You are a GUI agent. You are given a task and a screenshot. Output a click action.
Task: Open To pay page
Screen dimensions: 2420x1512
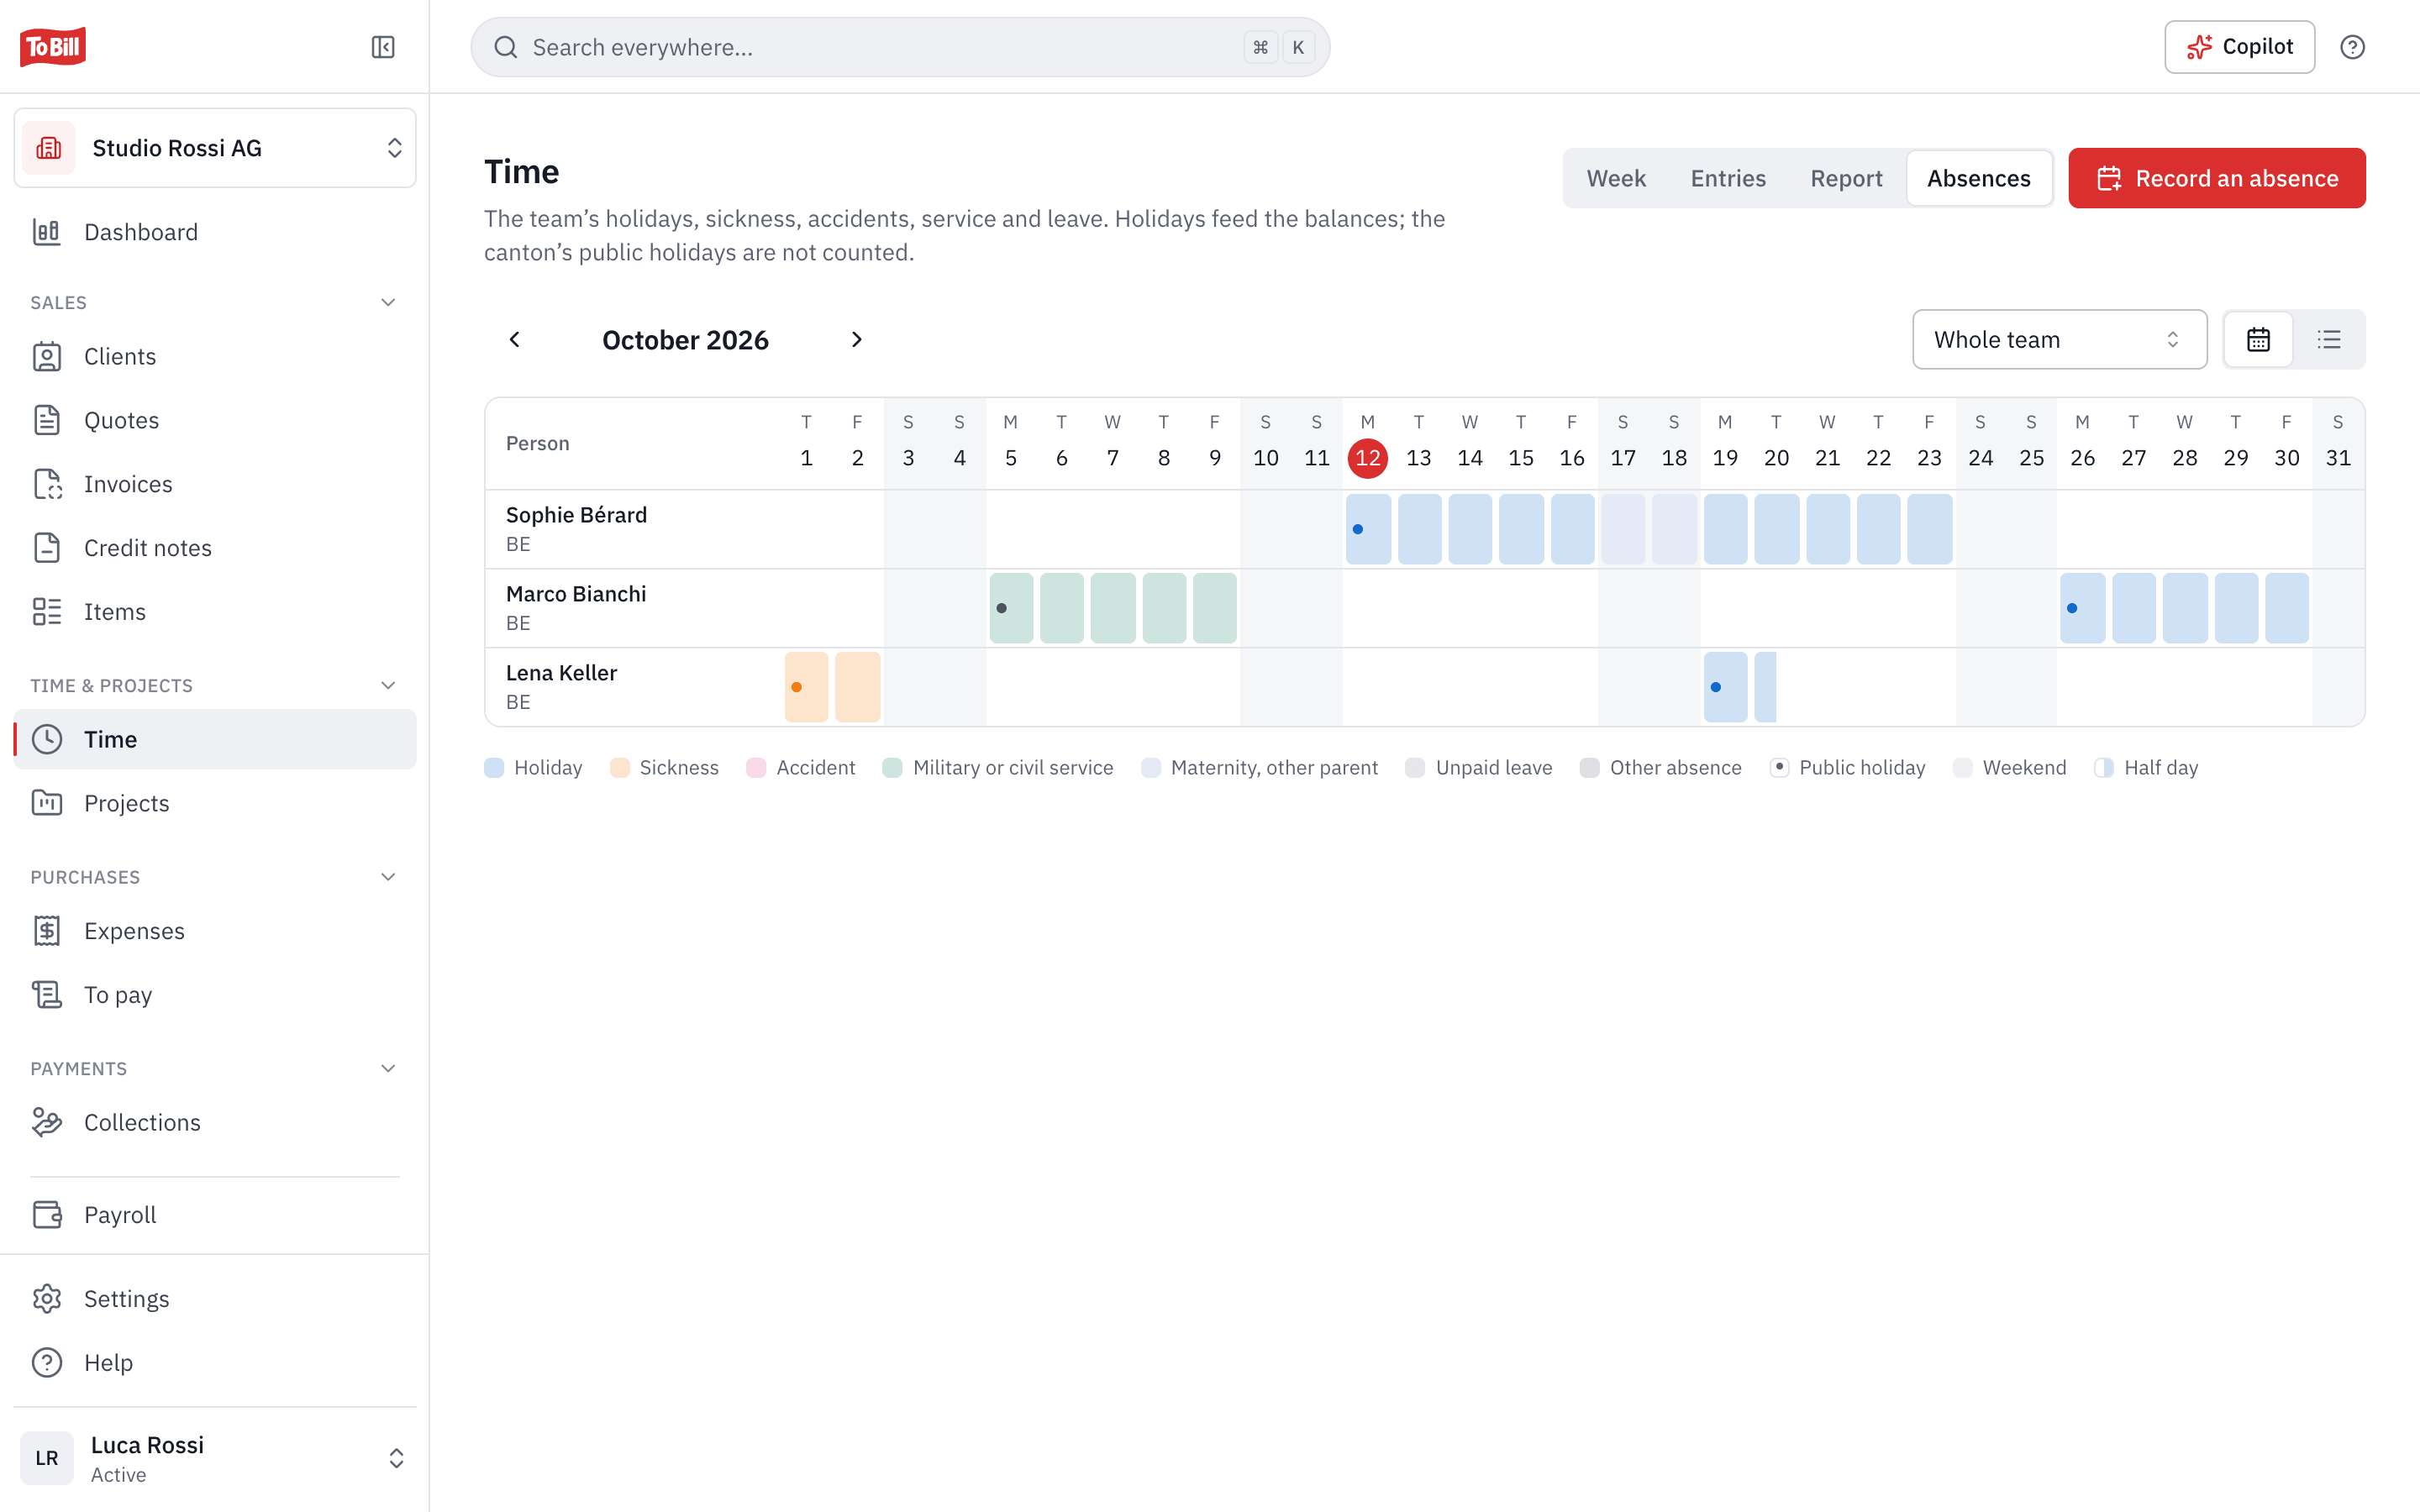(215, 995)
